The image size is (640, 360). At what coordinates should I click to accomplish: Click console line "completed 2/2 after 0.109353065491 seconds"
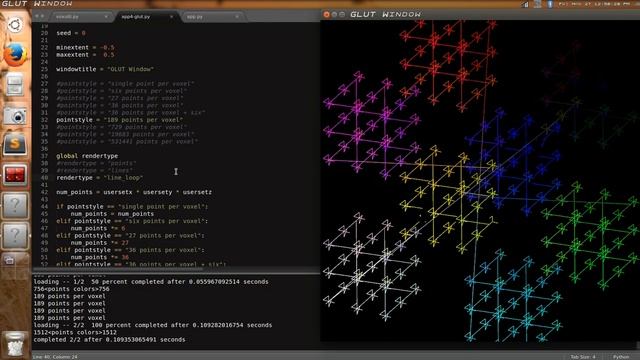109,340
